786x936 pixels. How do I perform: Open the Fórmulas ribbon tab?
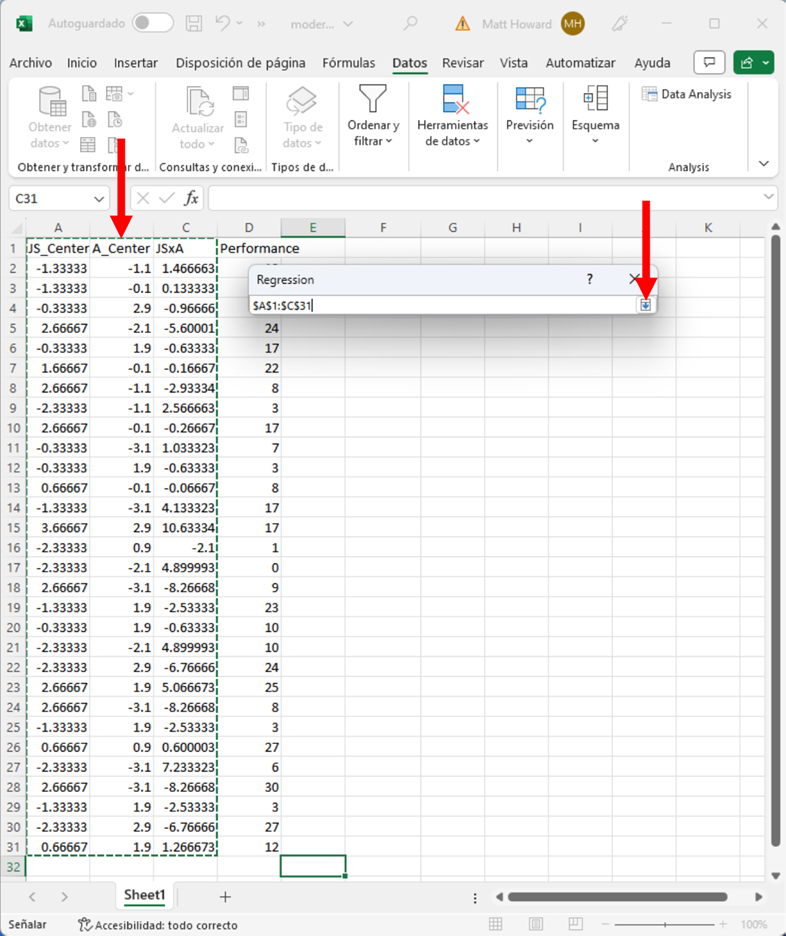[348, 63]
